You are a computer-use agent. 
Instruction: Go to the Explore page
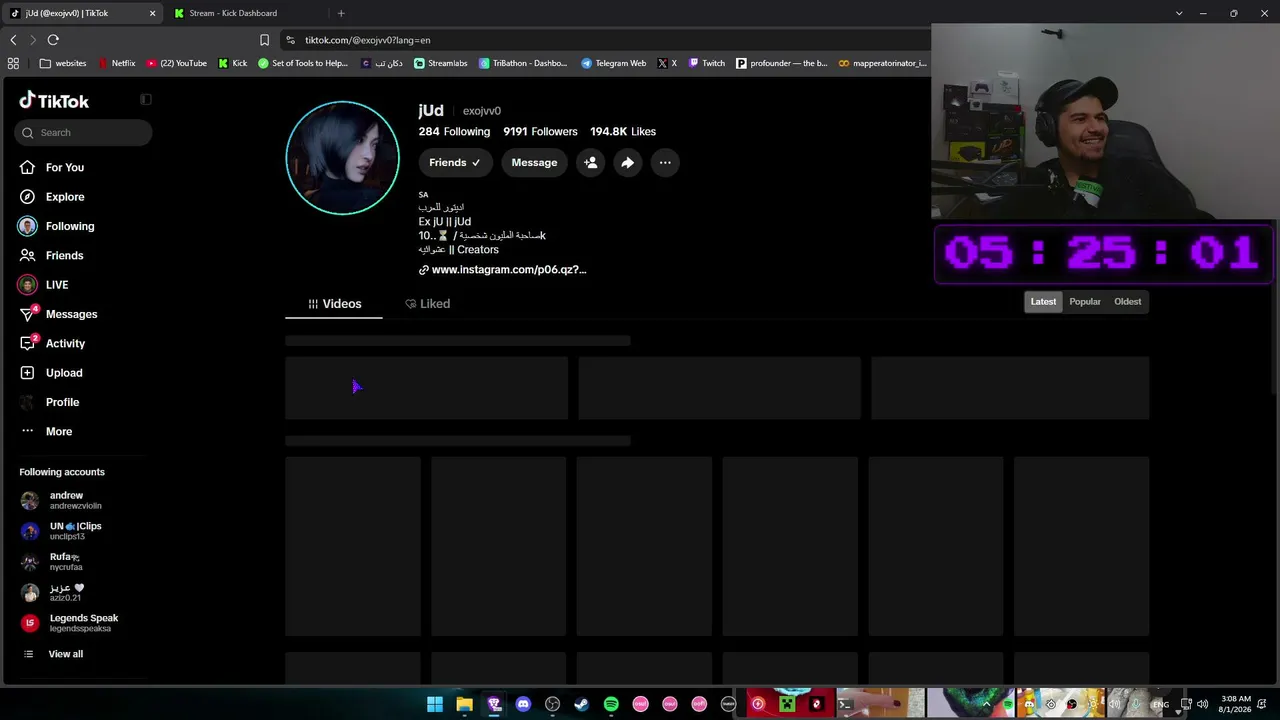tap(65, 197)
